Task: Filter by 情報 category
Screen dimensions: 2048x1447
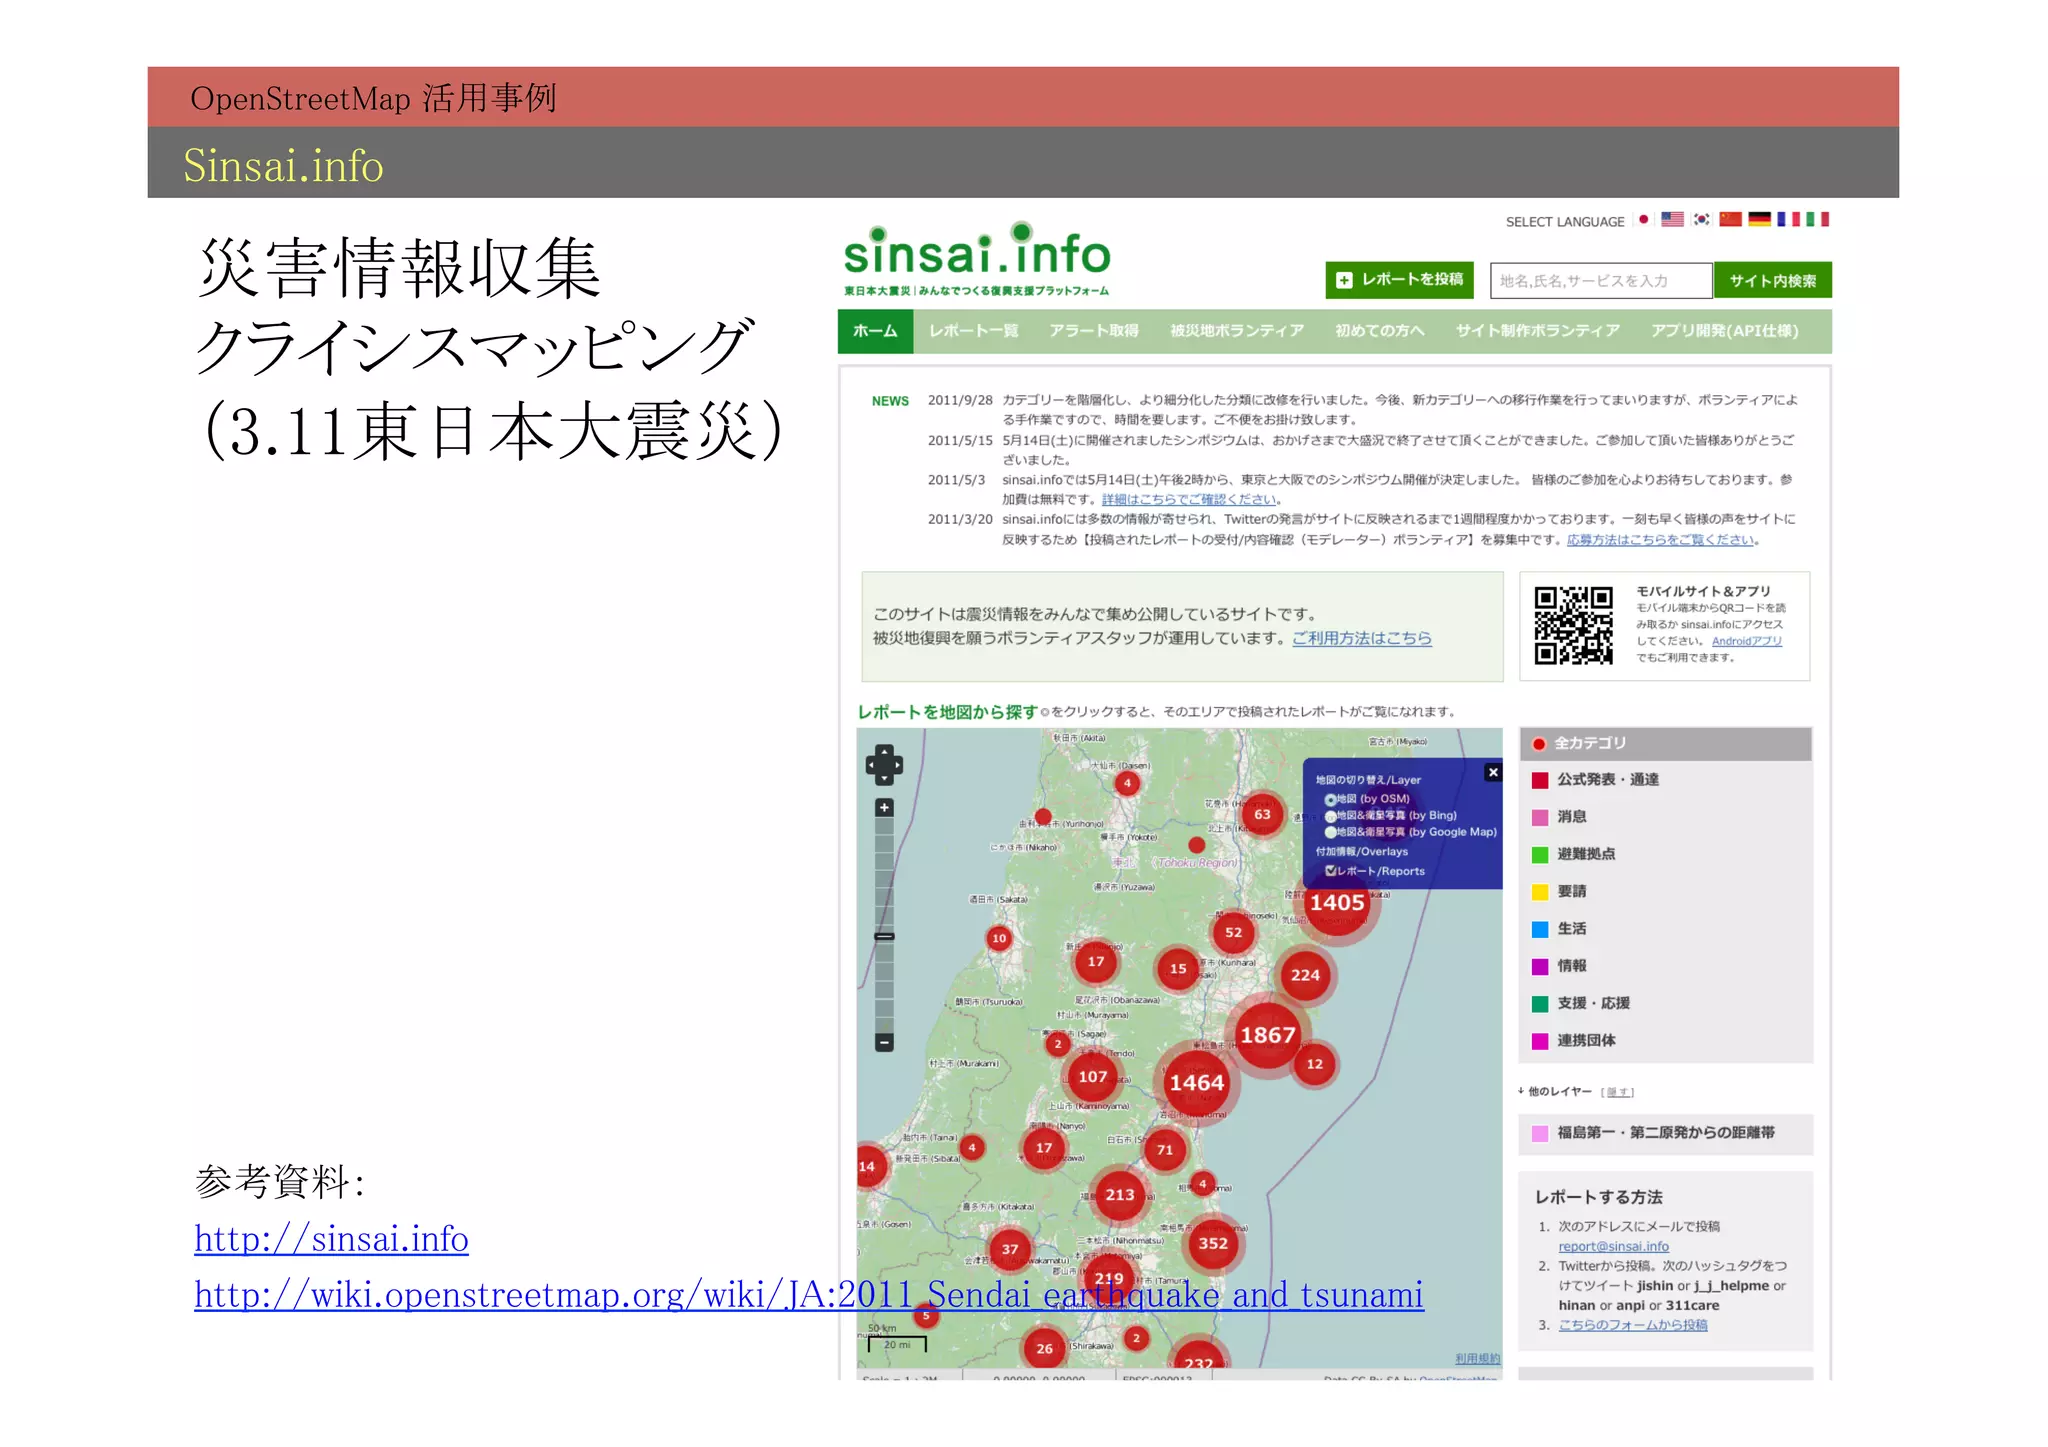Action: [x=1665, y=966]
